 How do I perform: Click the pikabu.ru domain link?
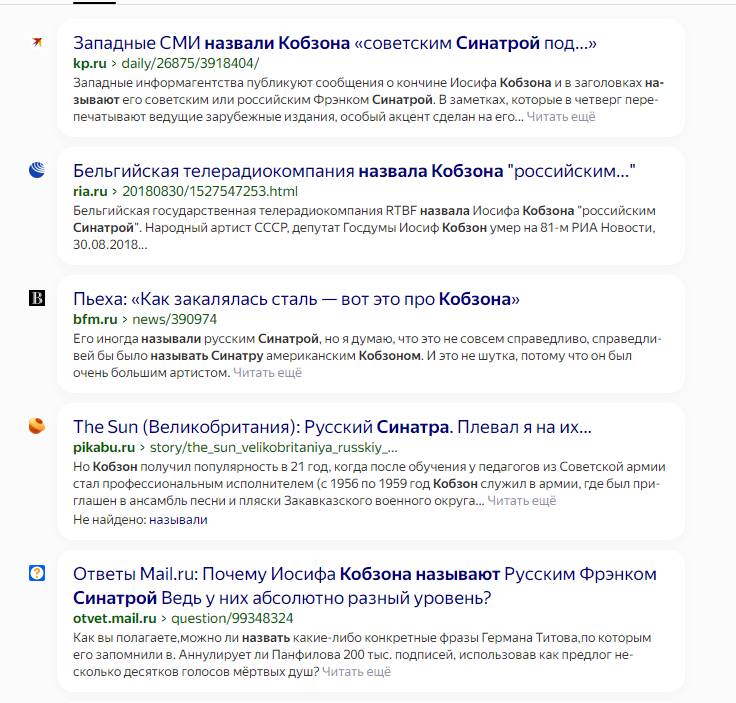tap(104, 448)
